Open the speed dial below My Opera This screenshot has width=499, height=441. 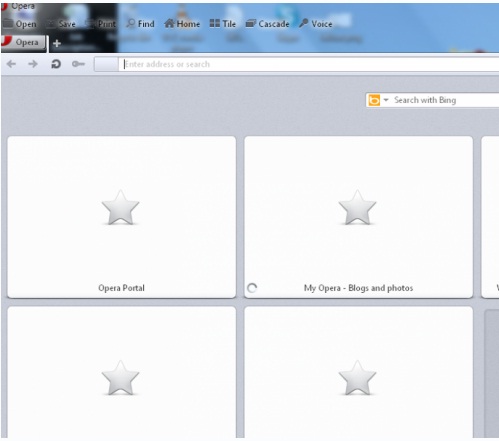(x=359, y=373)
